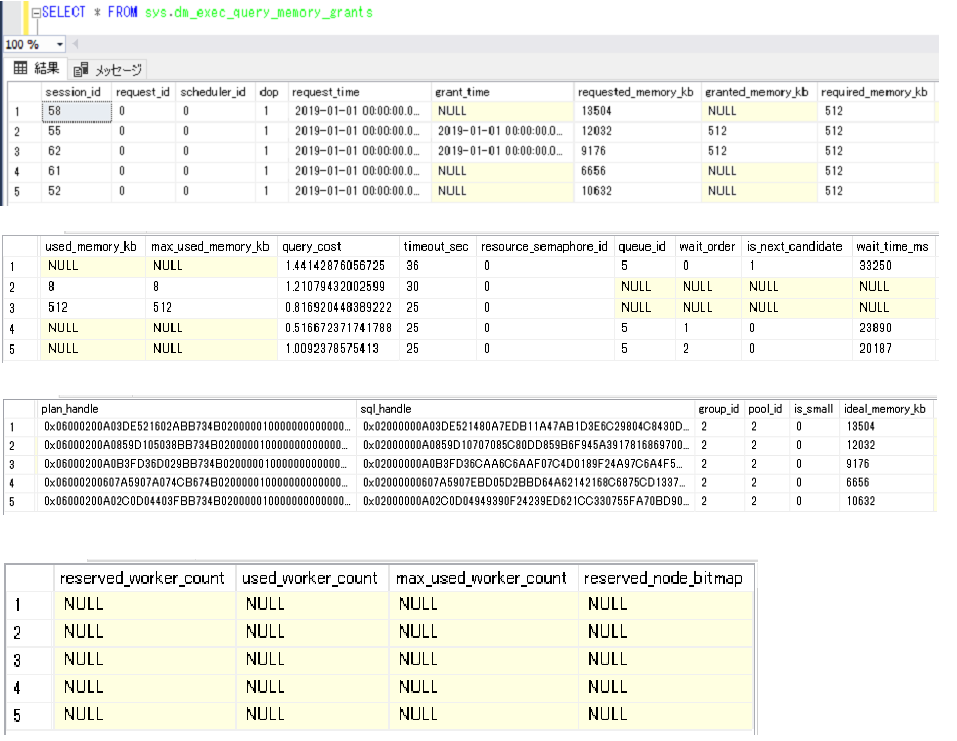This screenshot has height=741, width=957.
Task: Click wait_time_ms cell 33250
Action: [x=893, y=266]
